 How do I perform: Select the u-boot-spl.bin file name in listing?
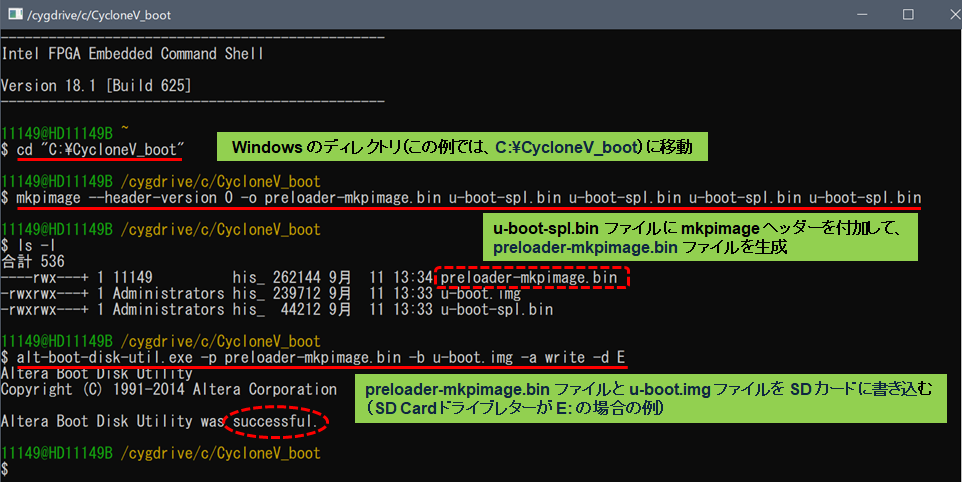pos(497,309)
